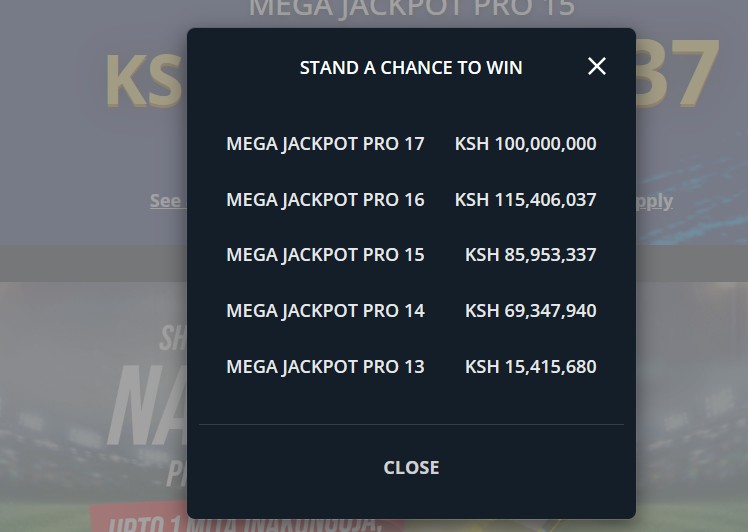Click the red 'UPTO 1 MIA' banner strip
This screenshot has height=532, width=748.
138,519
